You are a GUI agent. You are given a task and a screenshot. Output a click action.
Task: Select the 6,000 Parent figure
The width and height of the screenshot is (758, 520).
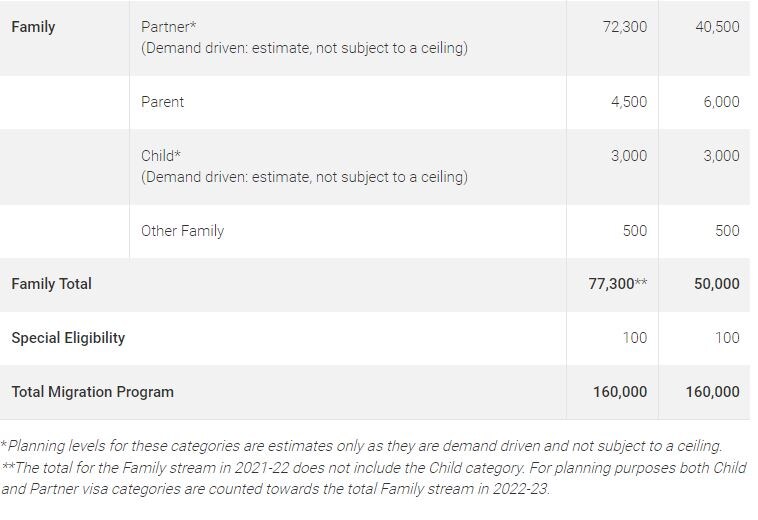[x=721, y=102]
